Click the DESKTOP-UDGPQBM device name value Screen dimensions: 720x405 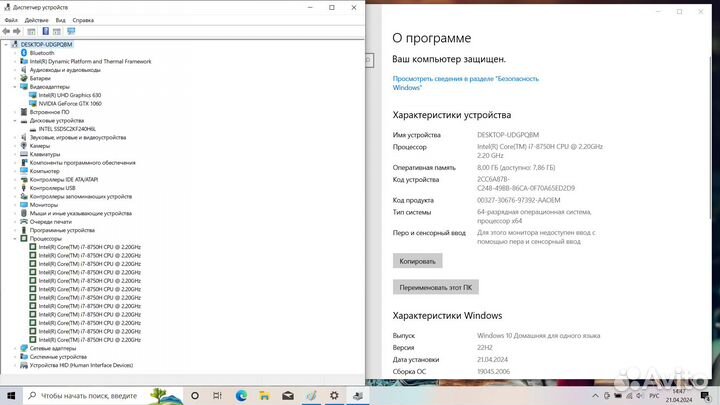[x=508, y=135]
